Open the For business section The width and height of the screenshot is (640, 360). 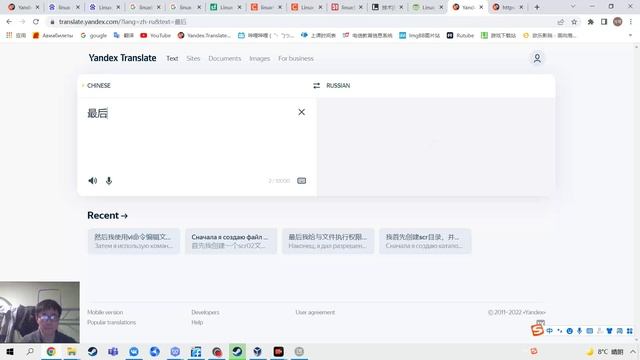click(x=296, y=58)
